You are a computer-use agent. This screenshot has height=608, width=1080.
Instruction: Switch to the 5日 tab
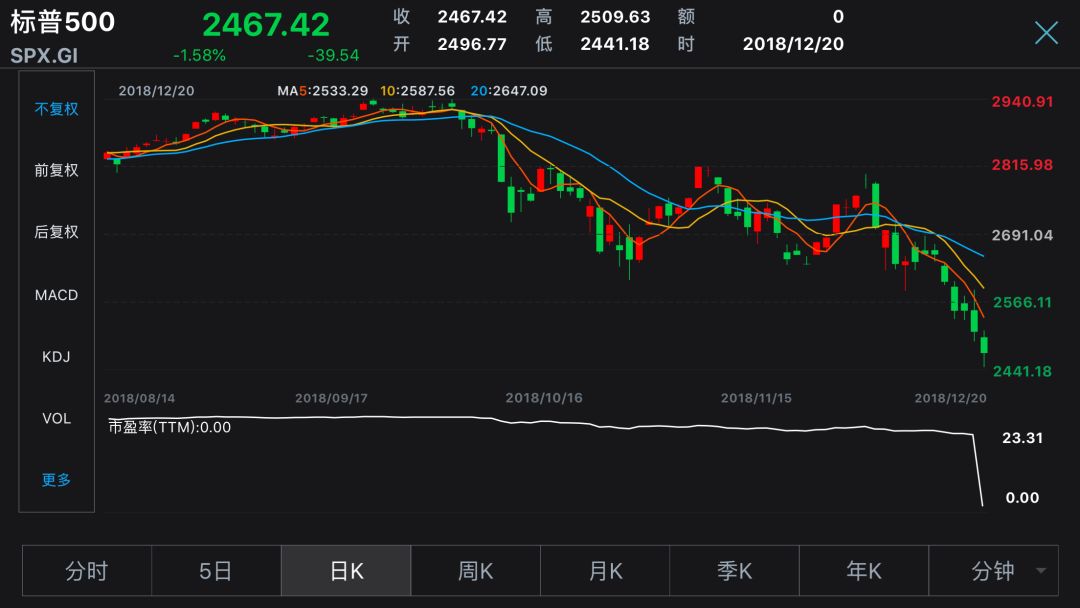tap(216, 570)
